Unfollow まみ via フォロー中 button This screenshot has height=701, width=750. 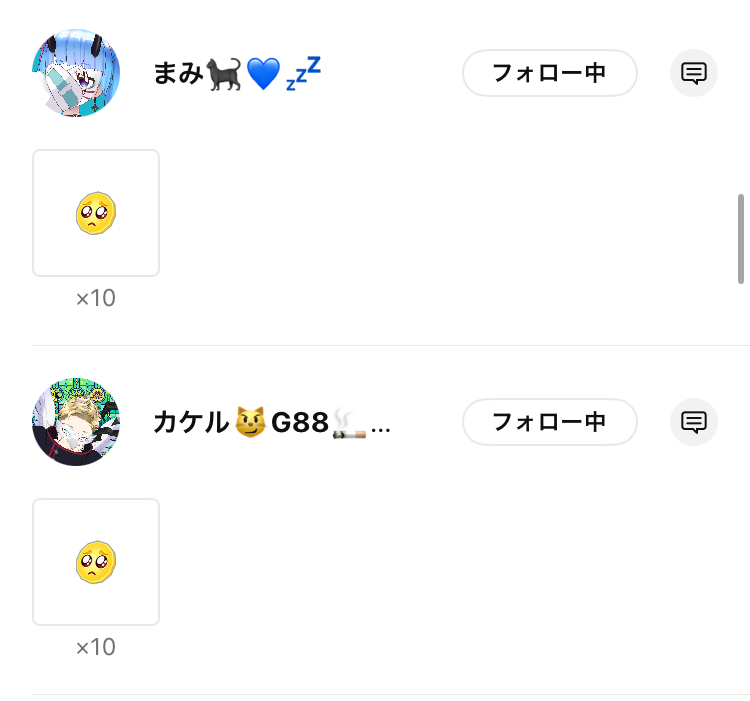pos(550,73)
